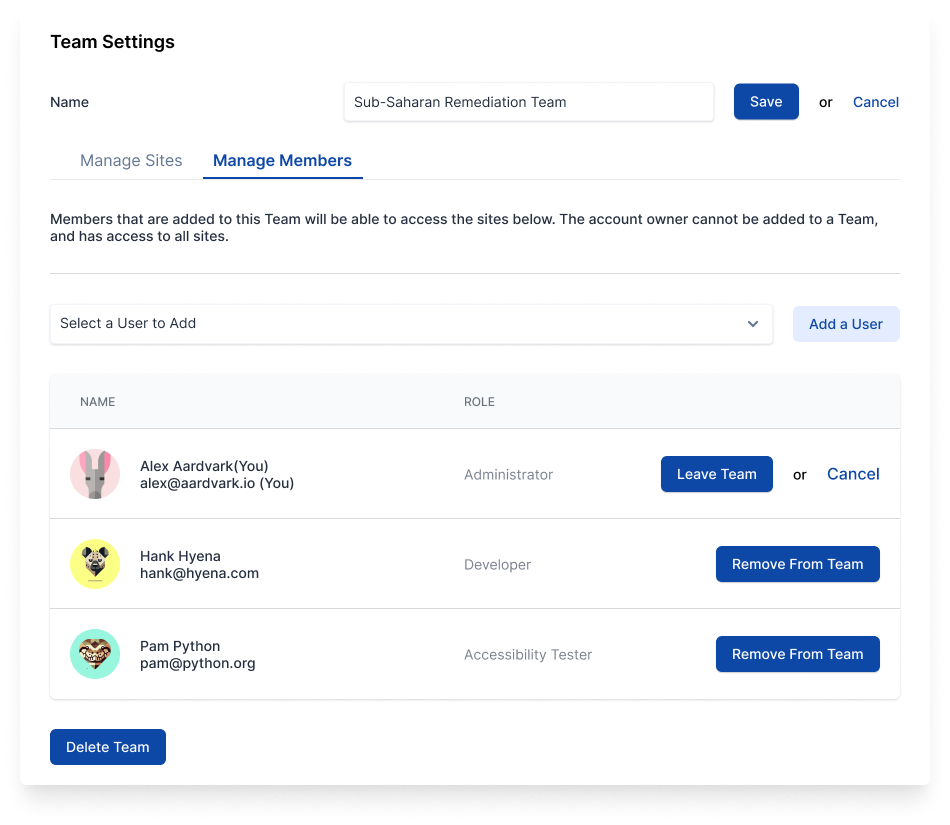Image resolution: width=950 pixels, height=825 pixels.
Task: Switch to the Manage Sites tab
Action: coord(131,161)
